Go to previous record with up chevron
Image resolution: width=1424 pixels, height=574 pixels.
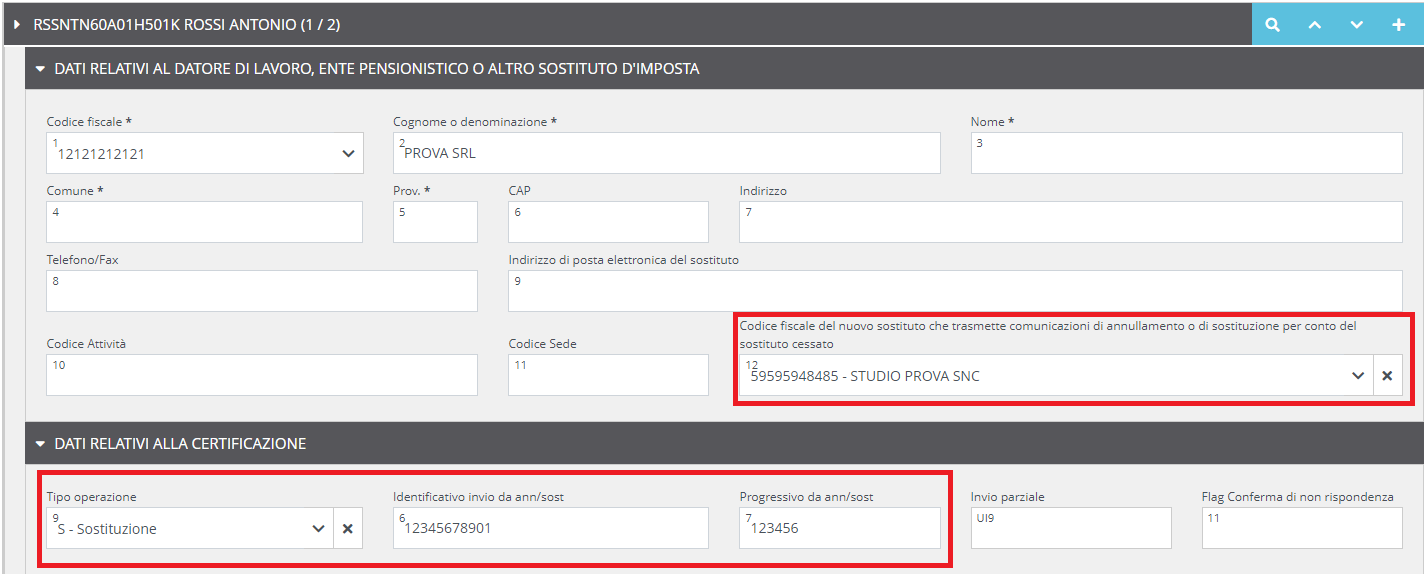(x=1315, y=25)
